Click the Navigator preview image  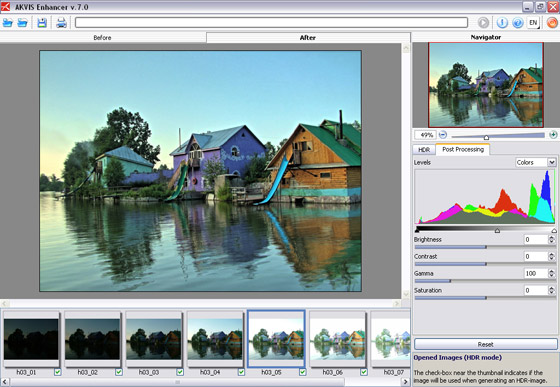tap(486, 85)
